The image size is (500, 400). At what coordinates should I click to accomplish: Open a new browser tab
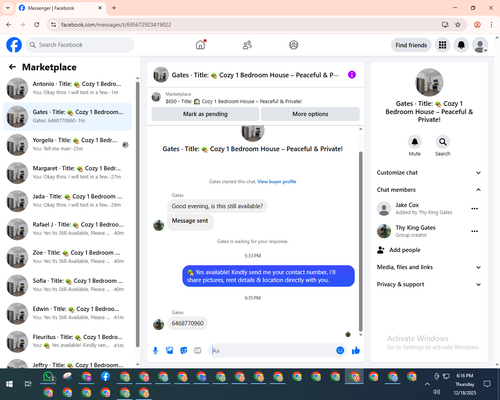(114, 8)
